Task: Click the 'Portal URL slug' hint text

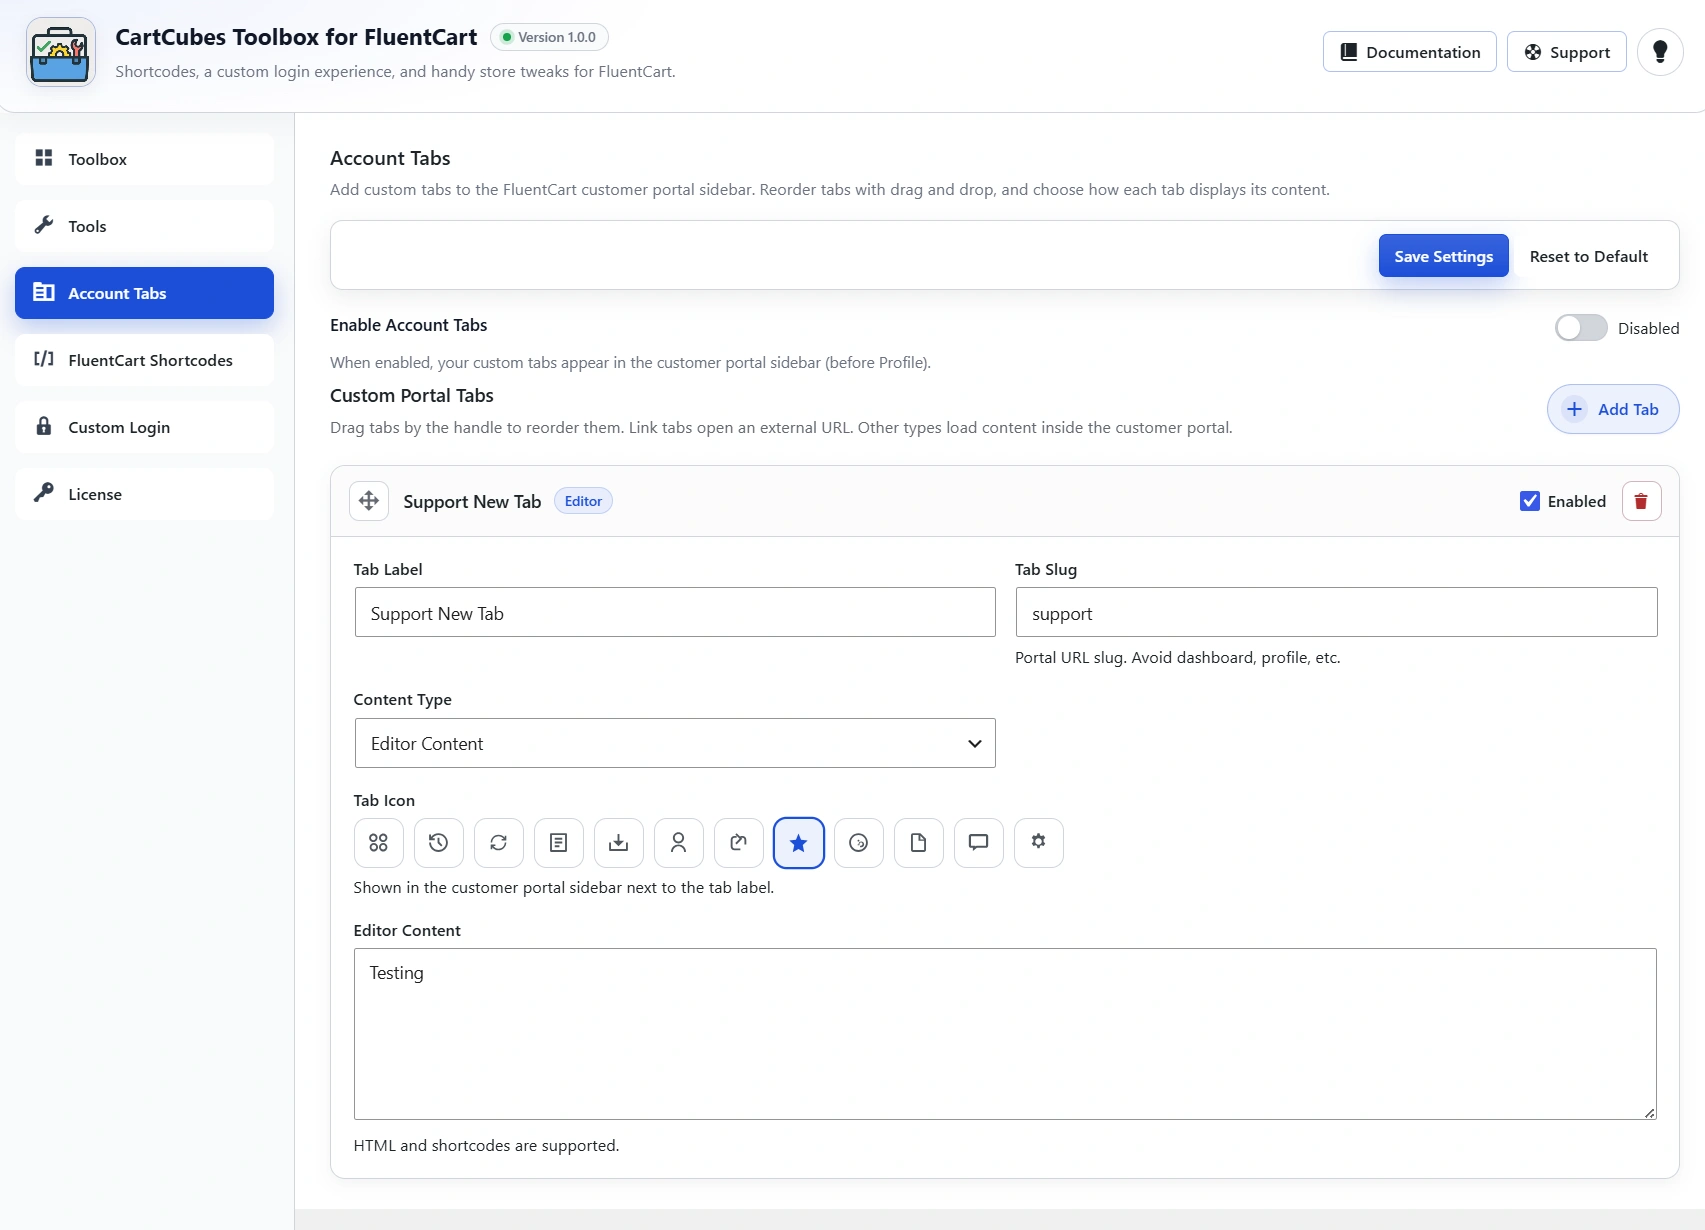Action: point(1177,657)
